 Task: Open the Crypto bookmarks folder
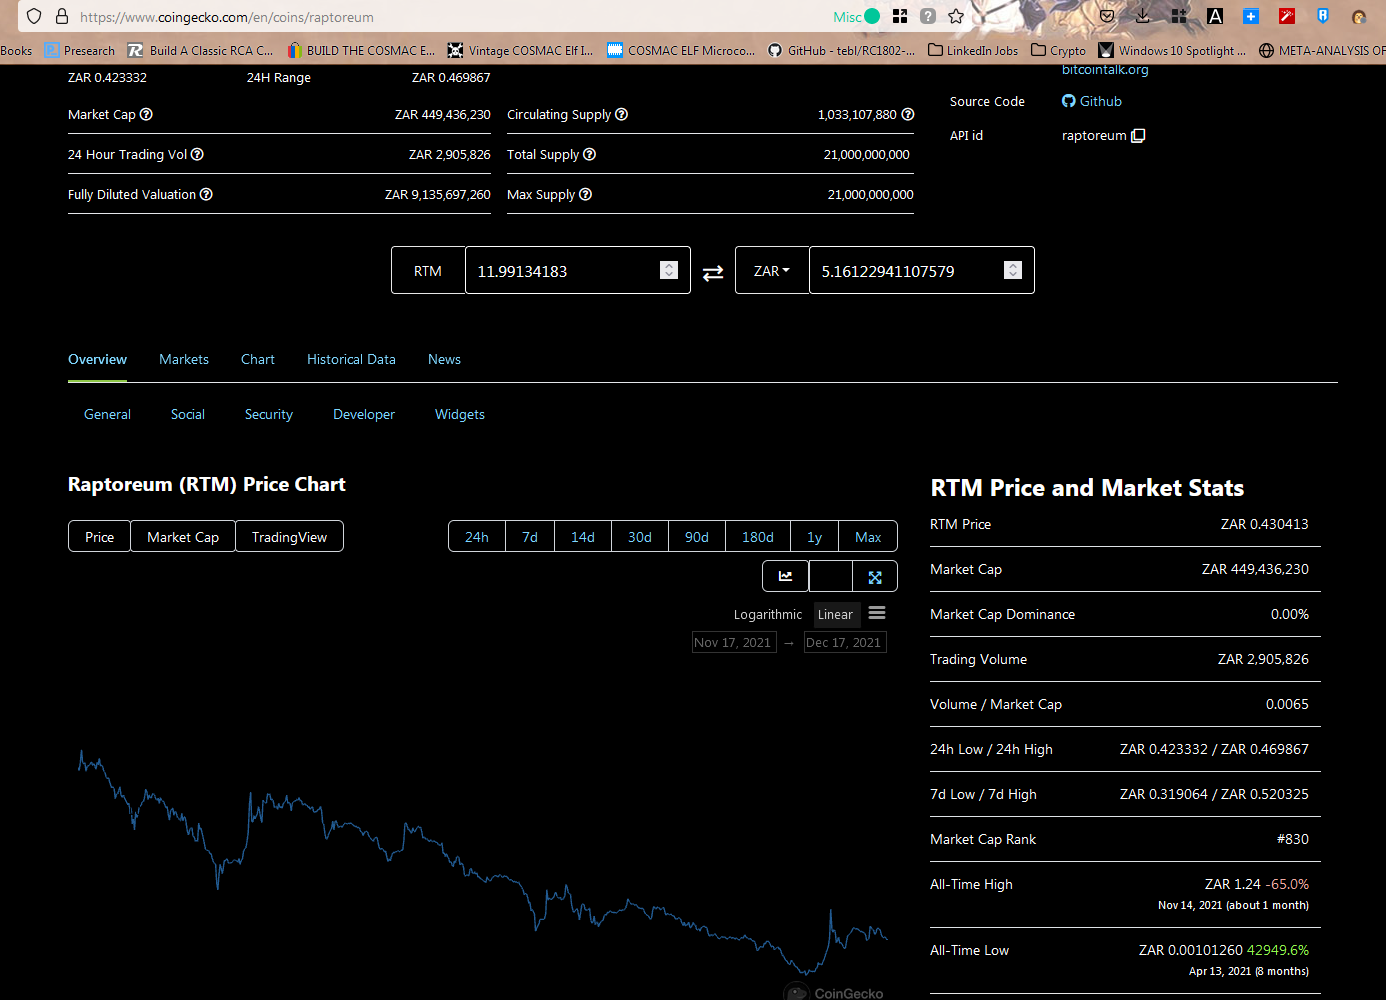[x=1058, y=50]
